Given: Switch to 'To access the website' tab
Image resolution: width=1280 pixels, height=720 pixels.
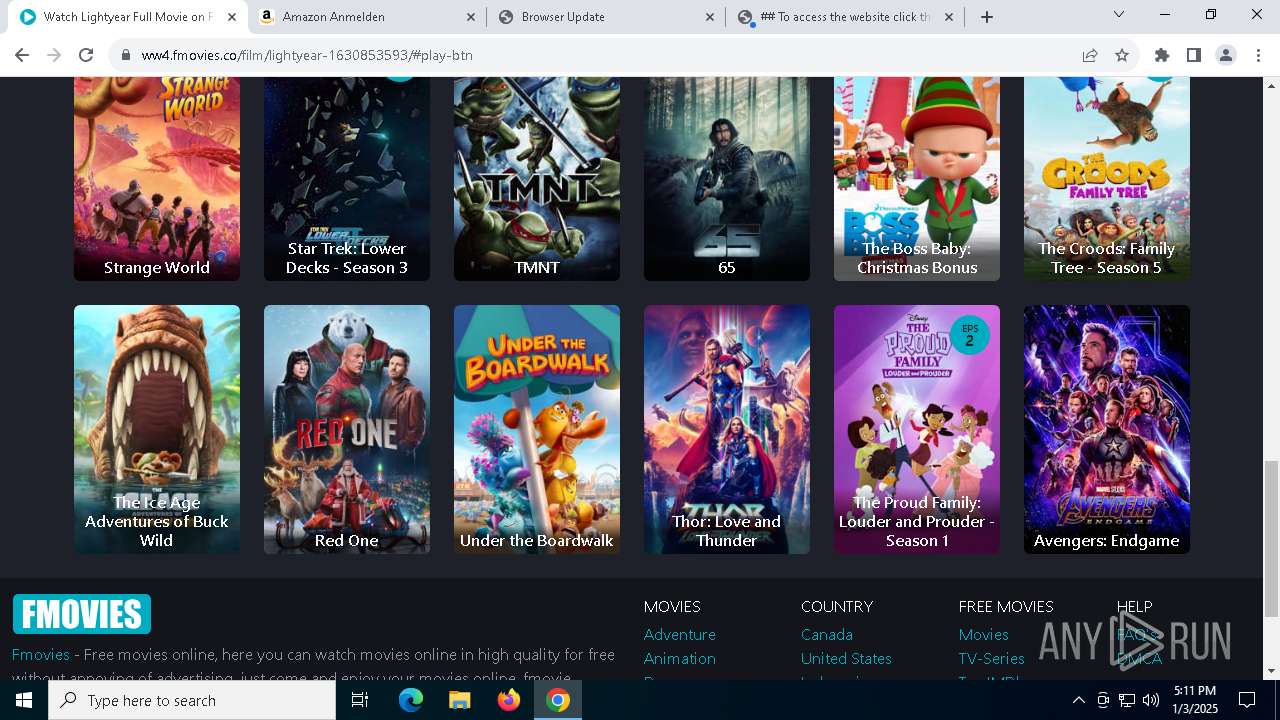Looking at the screenshot, I should (x=846, y=17).
